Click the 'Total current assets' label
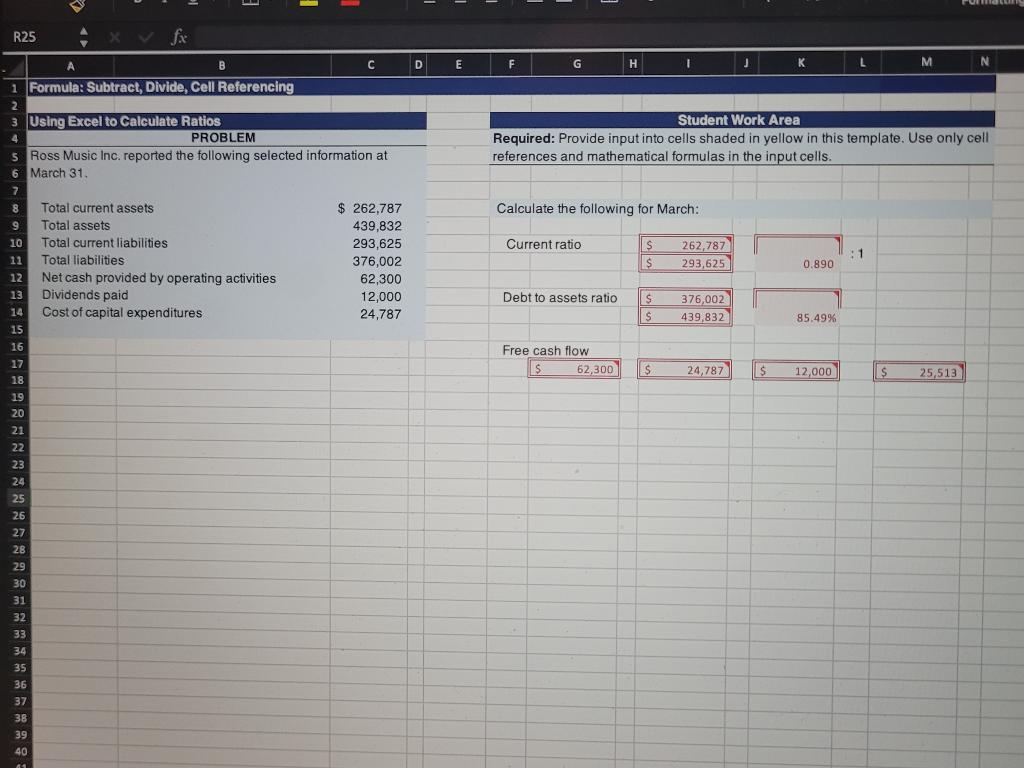This screenshot has width=1024, height=768. coord(97,208)
